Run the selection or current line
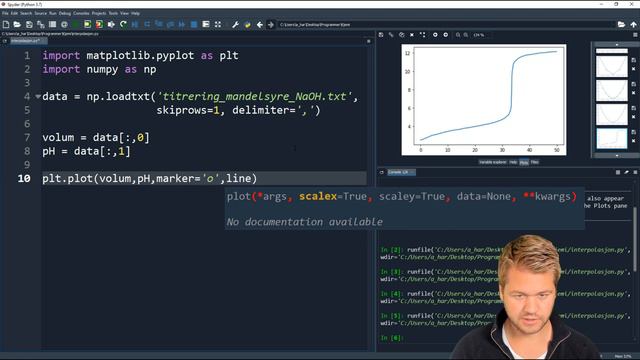Screen dimensions: 640x360 tap(111, 25)
